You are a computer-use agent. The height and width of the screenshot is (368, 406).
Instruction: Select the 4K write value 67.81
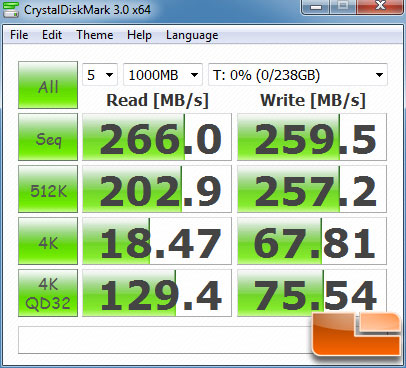[x=312, y=241]
